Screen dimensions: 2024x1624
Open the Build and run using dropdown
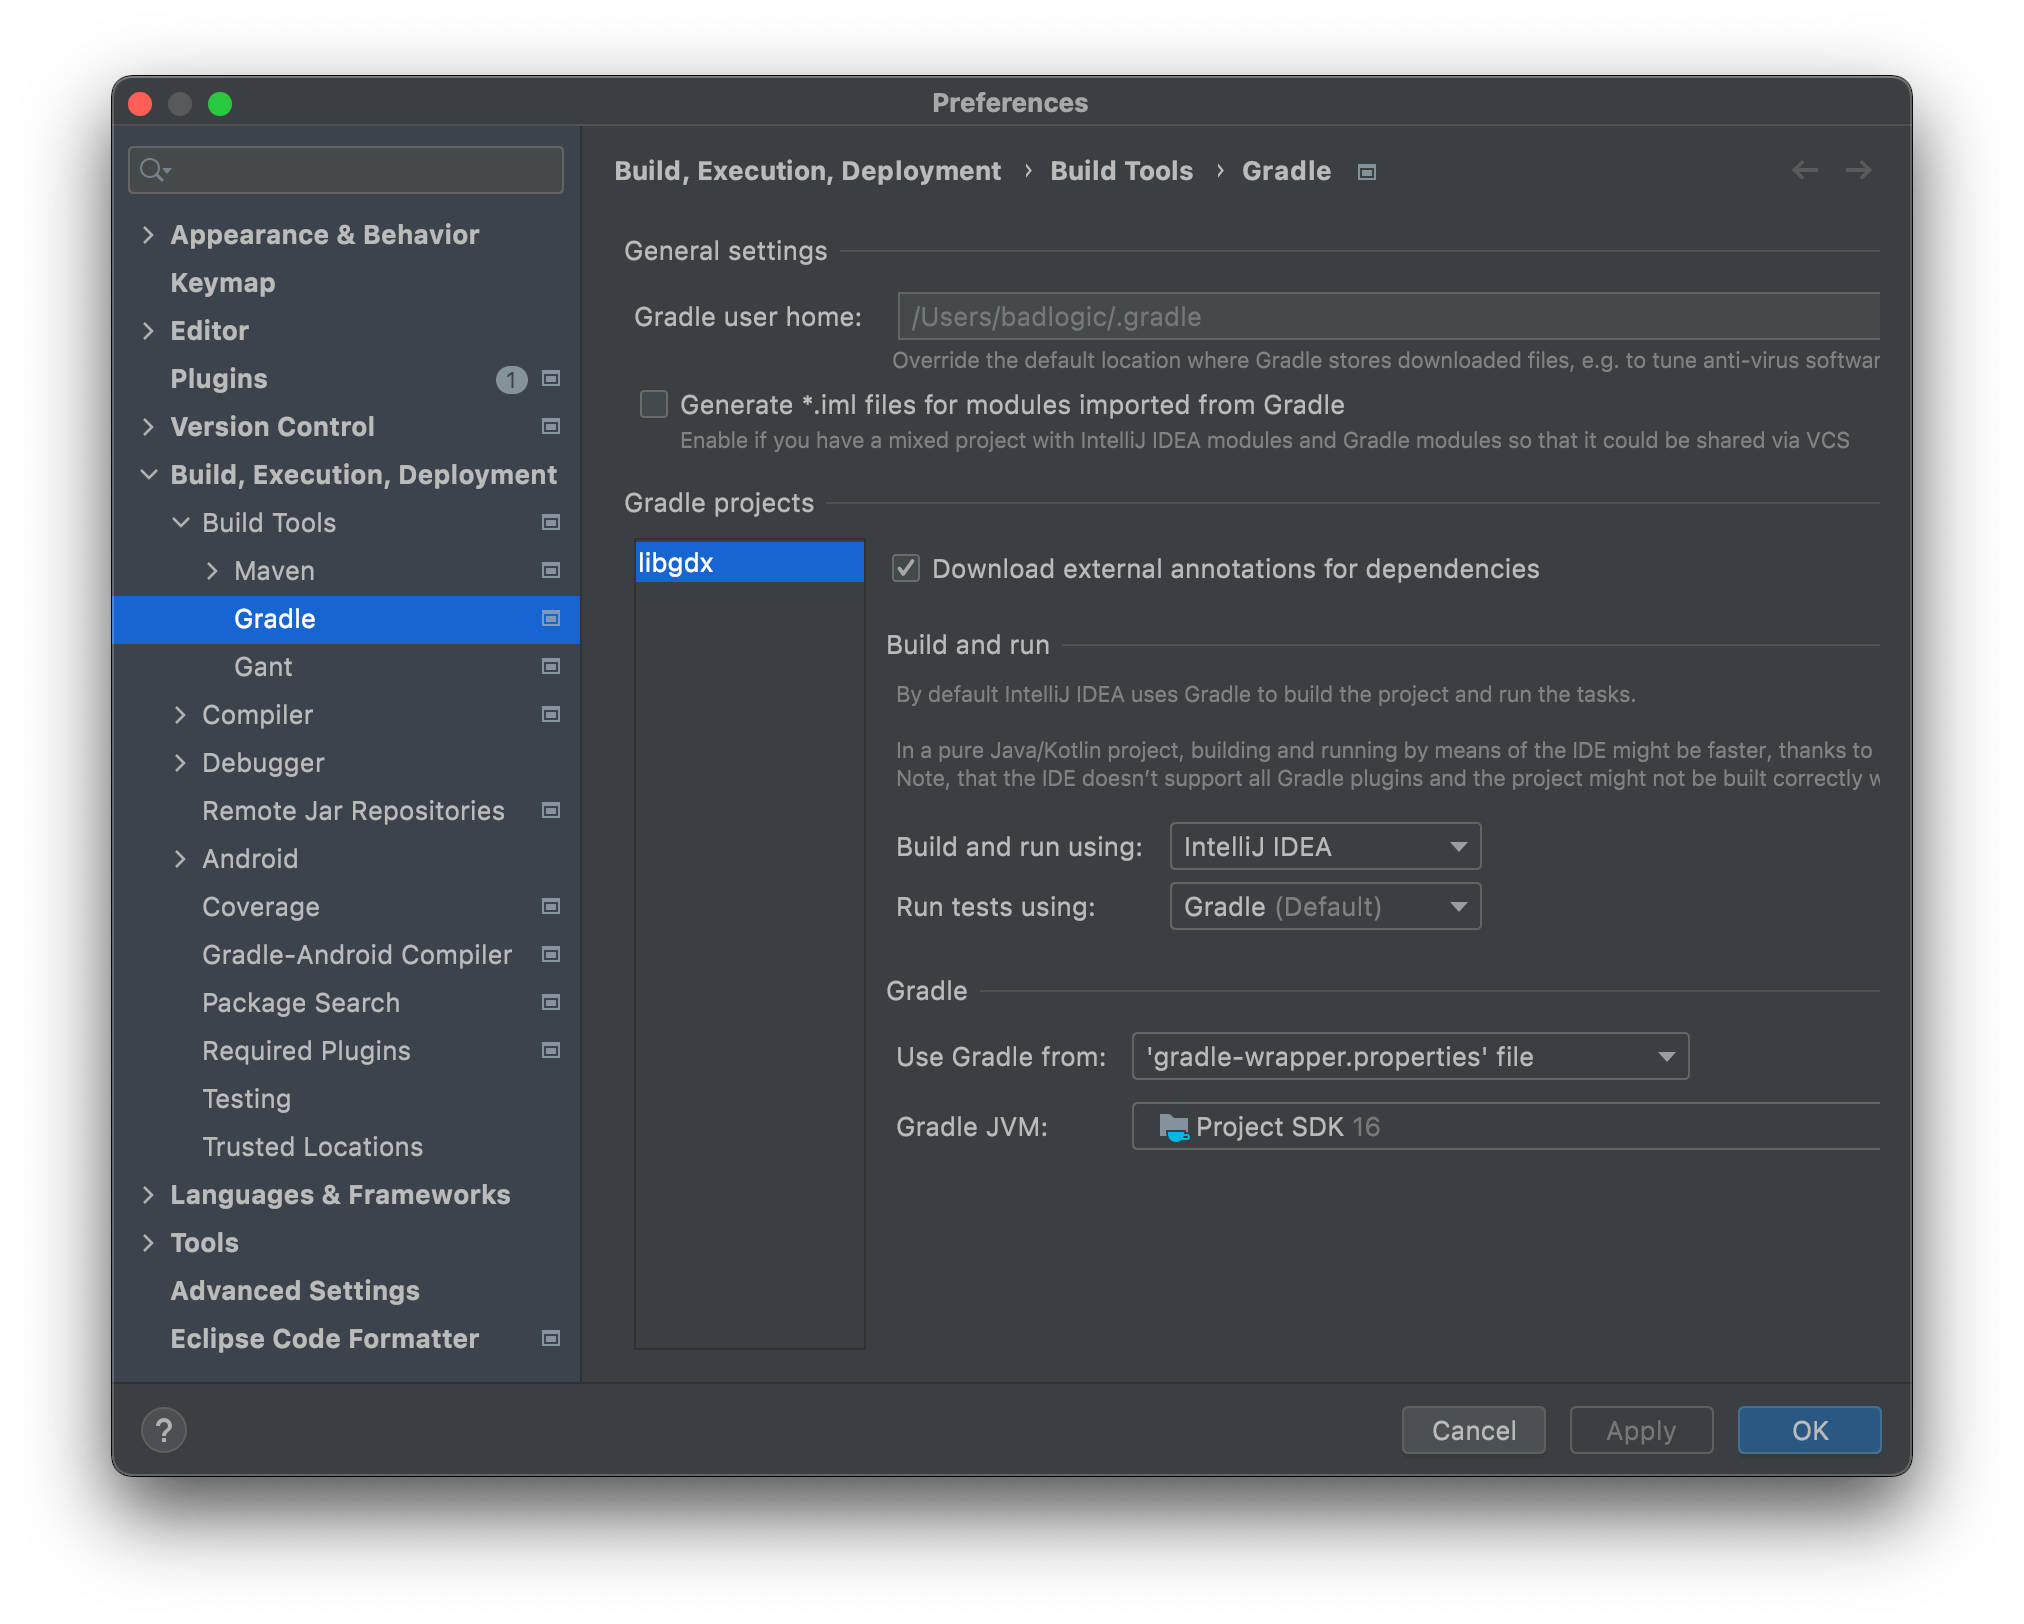[x=1324, y=847]
